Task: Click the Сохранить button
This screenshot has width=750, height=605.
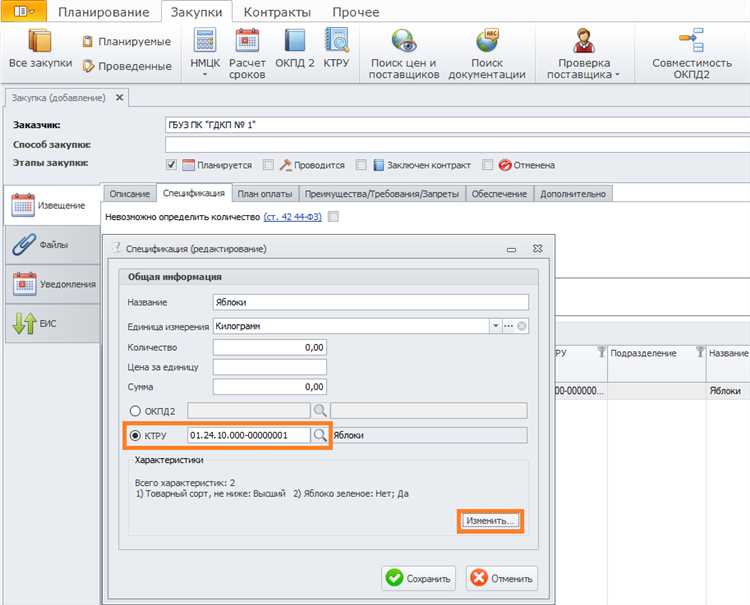Action: (419, 577)
